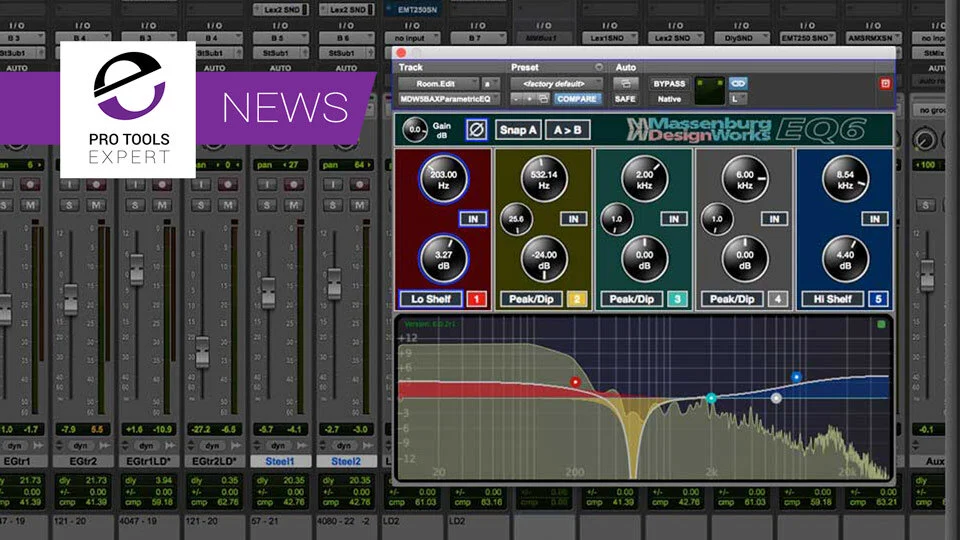Click the 203.00 Hz frequency knob
960x540 pixels.
point(443,179)
